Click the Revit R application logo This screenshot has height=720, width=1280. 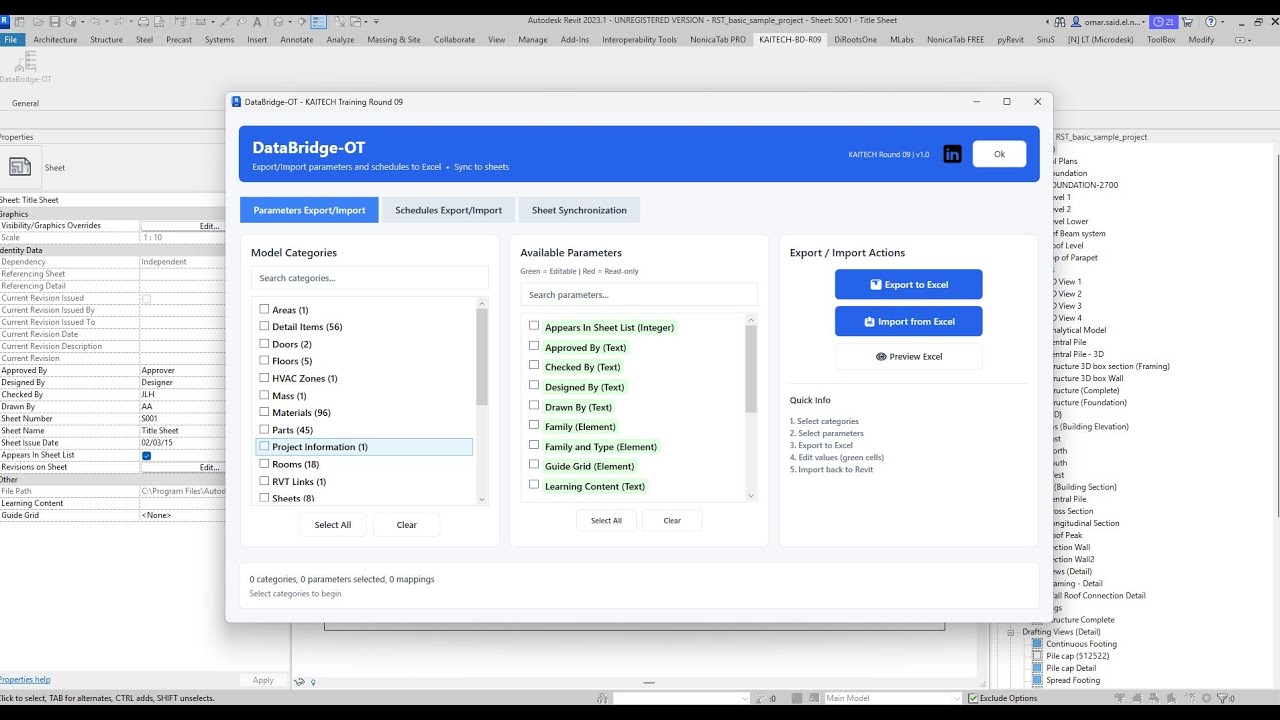pyautogui.click(x=5, y=21)
